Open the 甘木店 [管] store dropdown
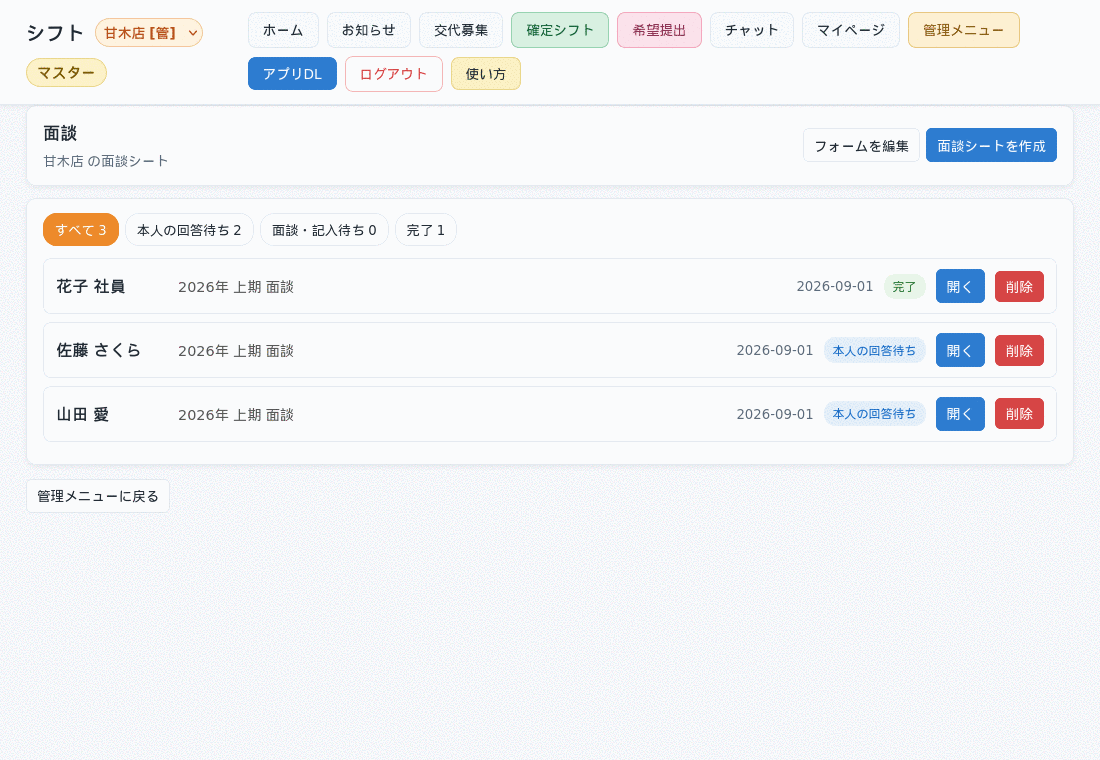The height and width of the screenshot is (760, 1100). point(149,32)
